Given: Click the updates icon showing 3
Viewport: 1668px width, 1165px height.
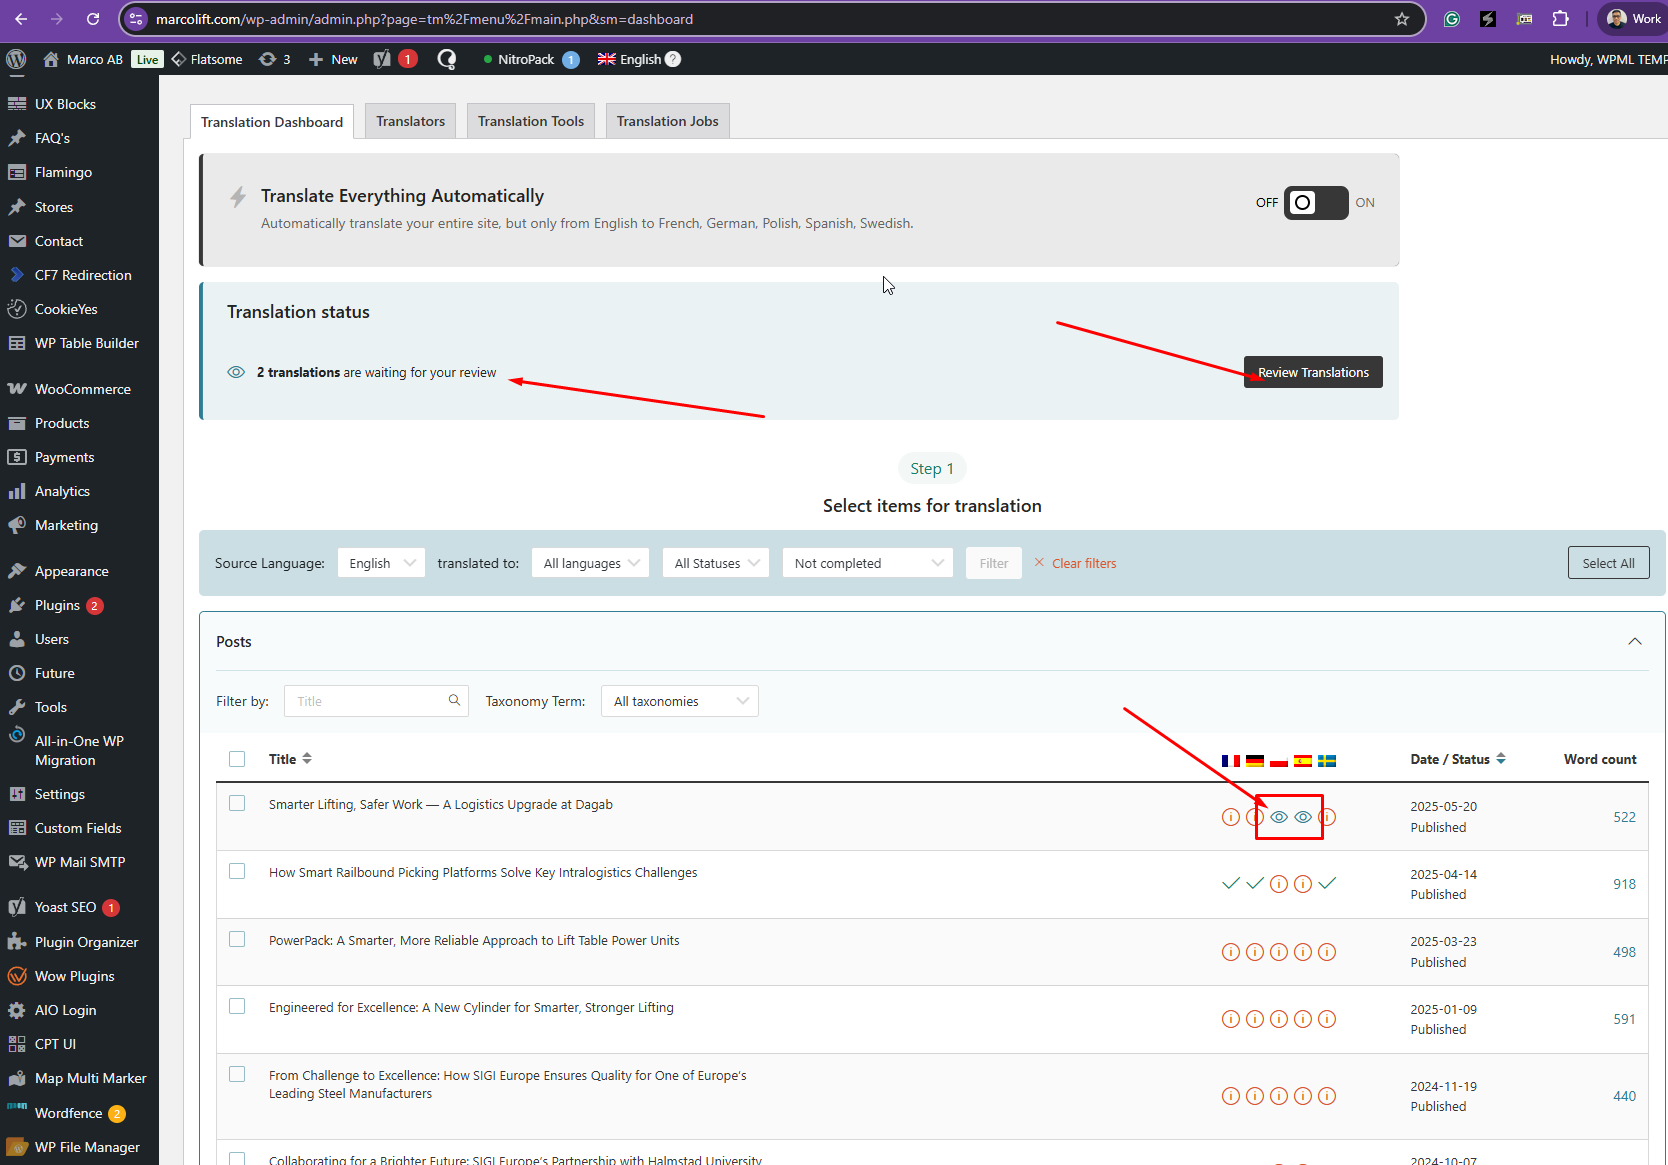Looking at the screenshot, I should click(274, 59).
